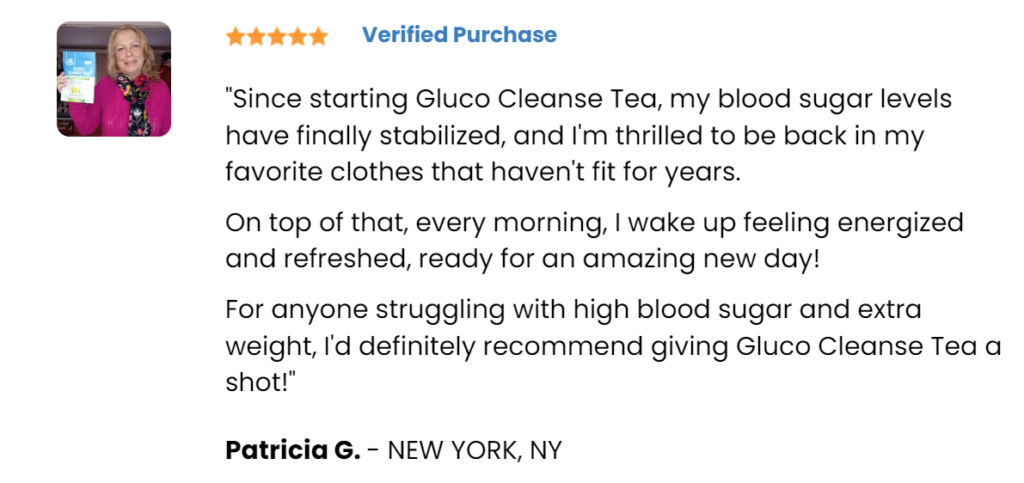The width and height of the screenshot is (1024, 483).
Task: Click the first orange rating star
Action: 235,37
